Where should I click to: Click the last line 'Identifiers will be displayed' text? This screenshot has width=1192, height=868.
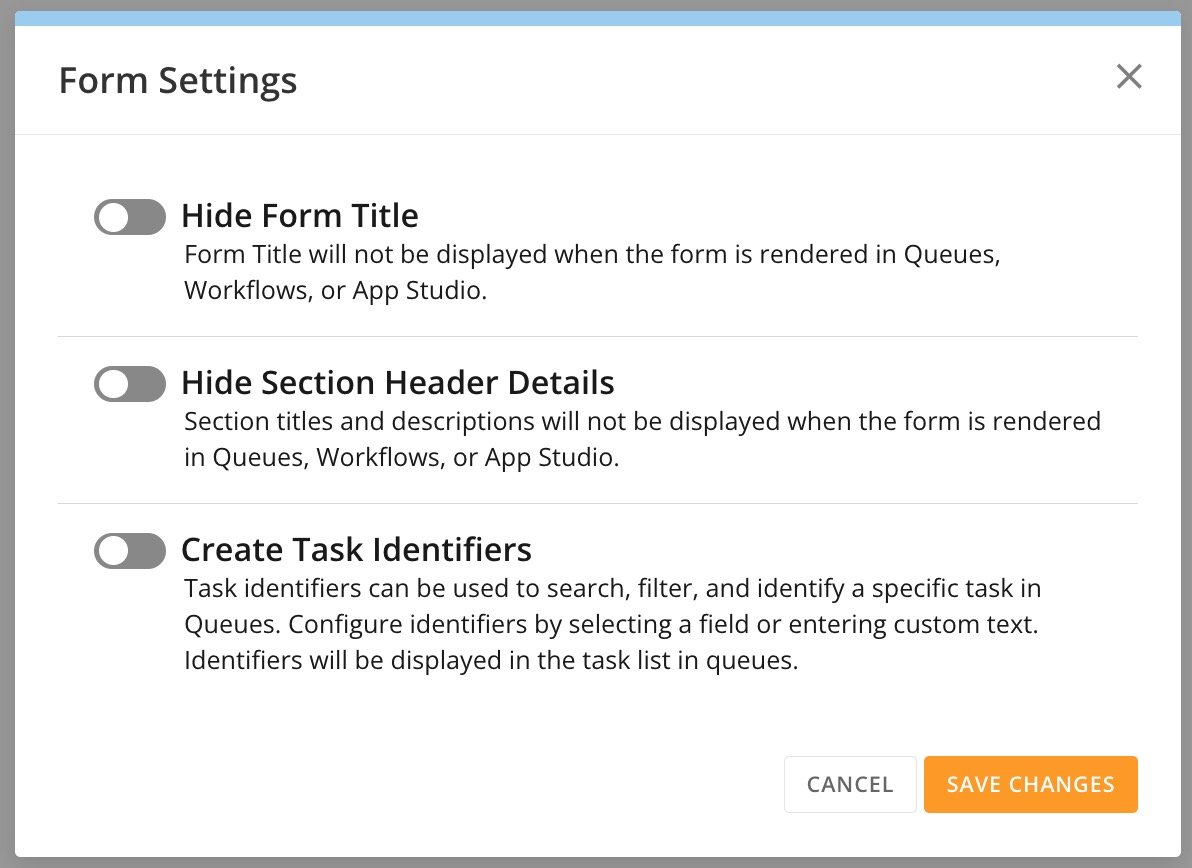[x=491, y=661]
